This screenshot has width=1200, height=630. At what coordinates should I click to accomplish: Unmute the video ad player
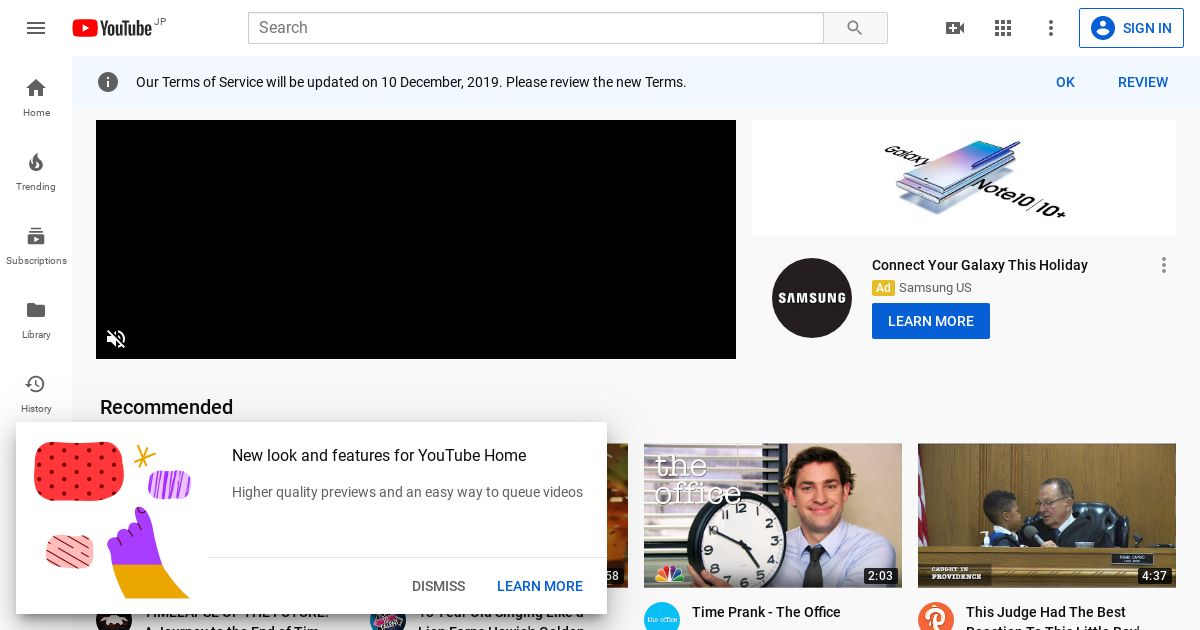tap(116, 339)
